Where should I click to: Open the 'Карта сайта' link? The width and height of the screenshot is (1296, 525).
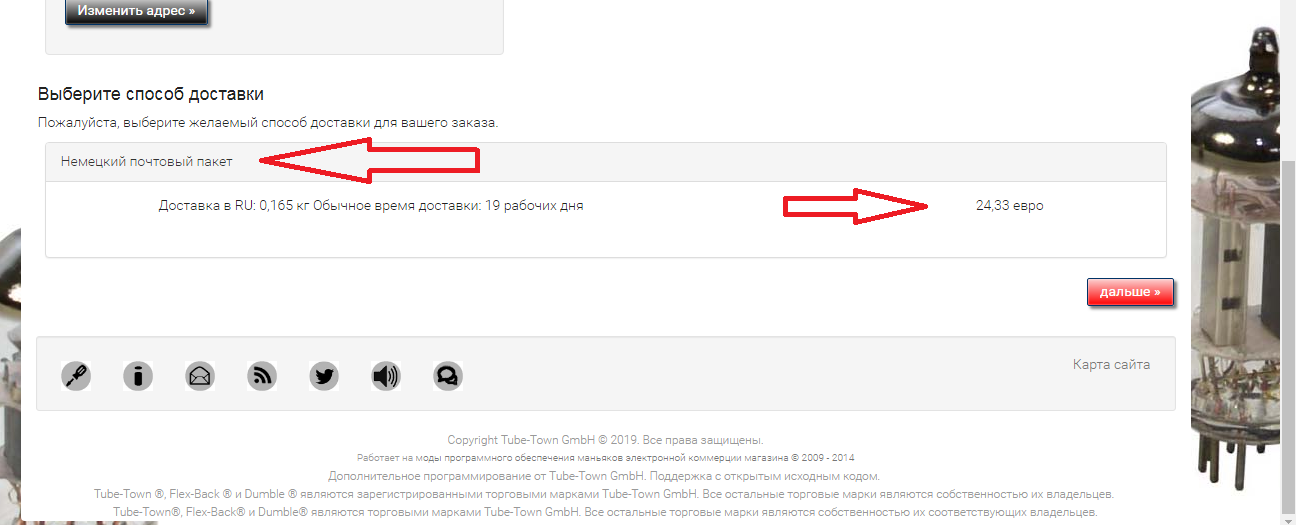(x=1111, y=365)
